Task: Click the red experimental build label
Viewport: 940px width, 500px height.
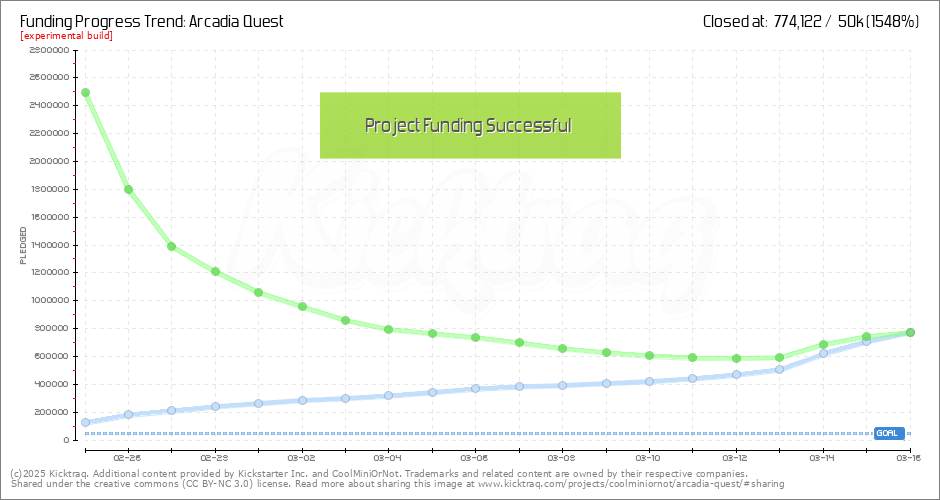Action: [x=66, y=36]
